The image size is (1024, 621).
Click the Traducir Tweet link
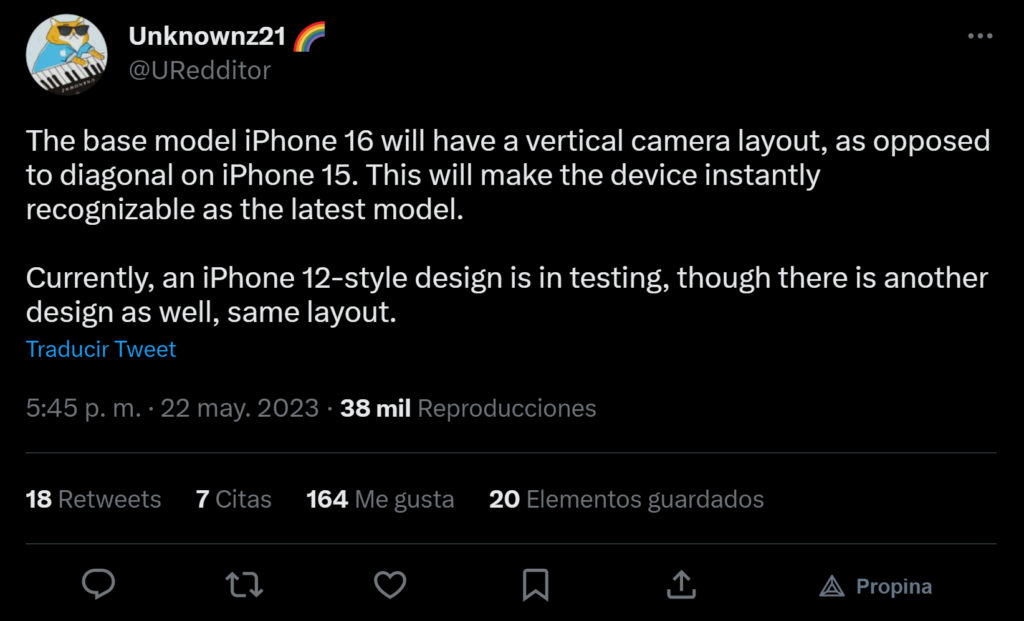(x=101, y=349)
